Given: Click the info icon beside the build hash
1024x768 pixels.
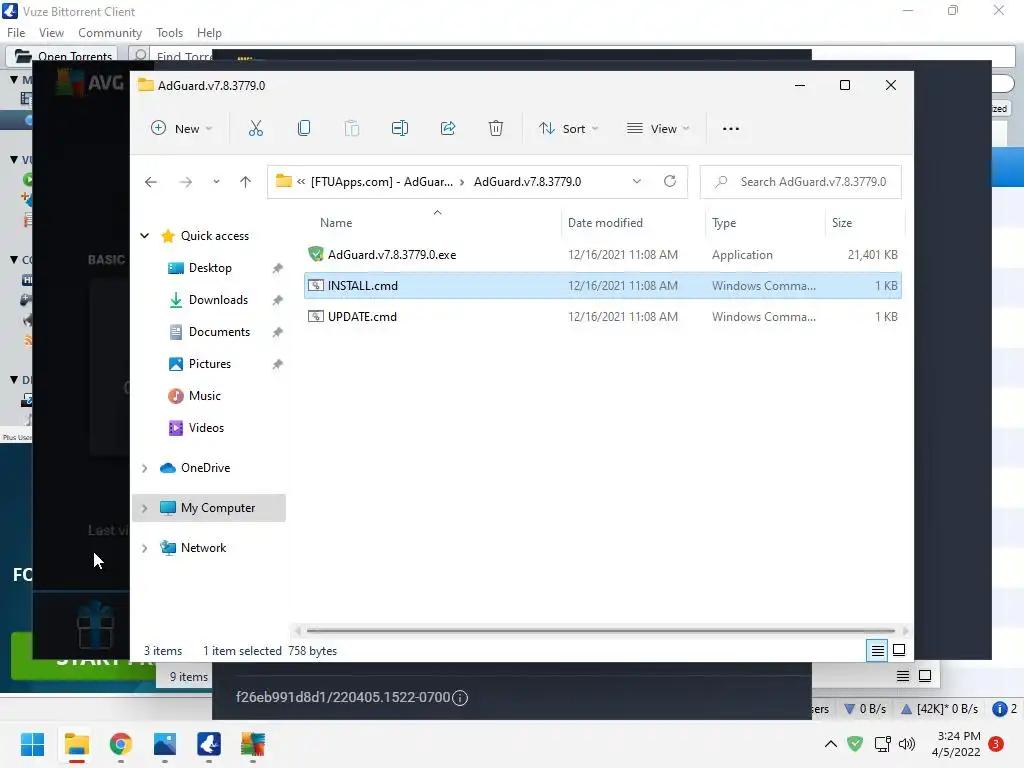Looking at the screenshot, I should click(460, 698).
